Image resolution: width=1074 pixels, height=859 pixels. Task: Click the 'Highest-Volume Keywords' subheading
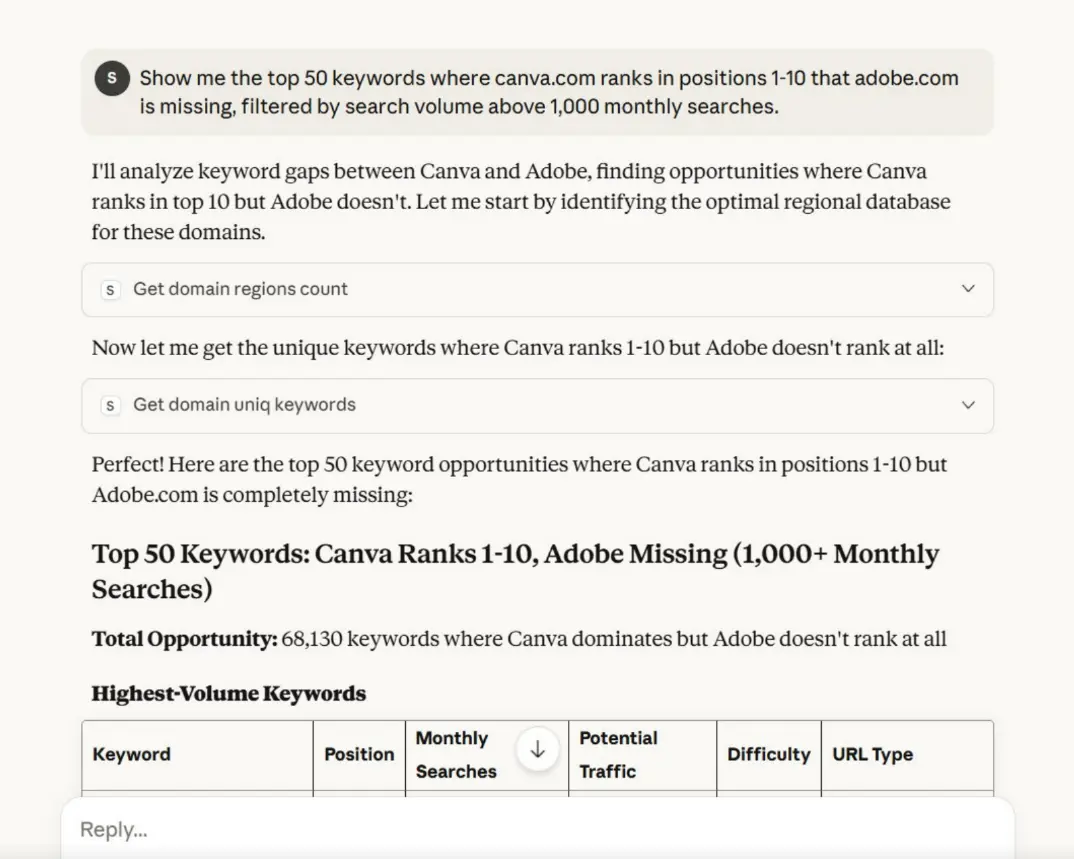coord(229,693)
